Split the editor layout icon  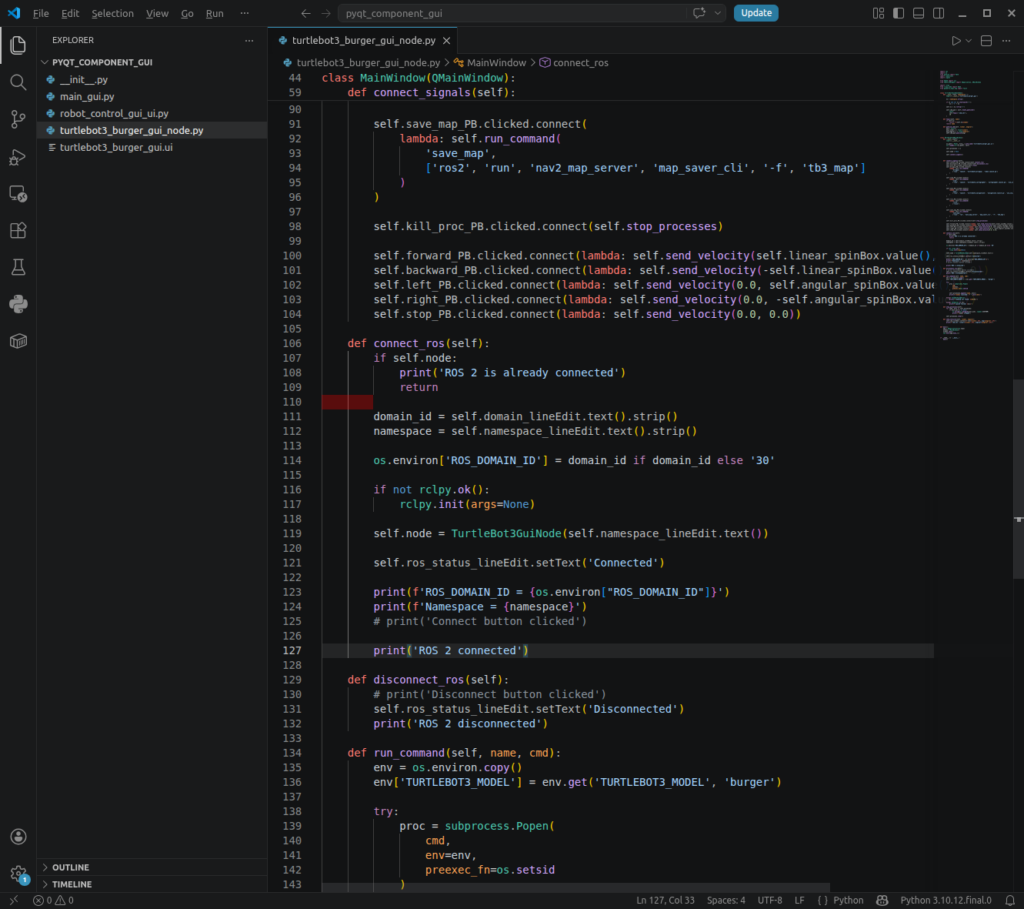(x=986, y=40)
